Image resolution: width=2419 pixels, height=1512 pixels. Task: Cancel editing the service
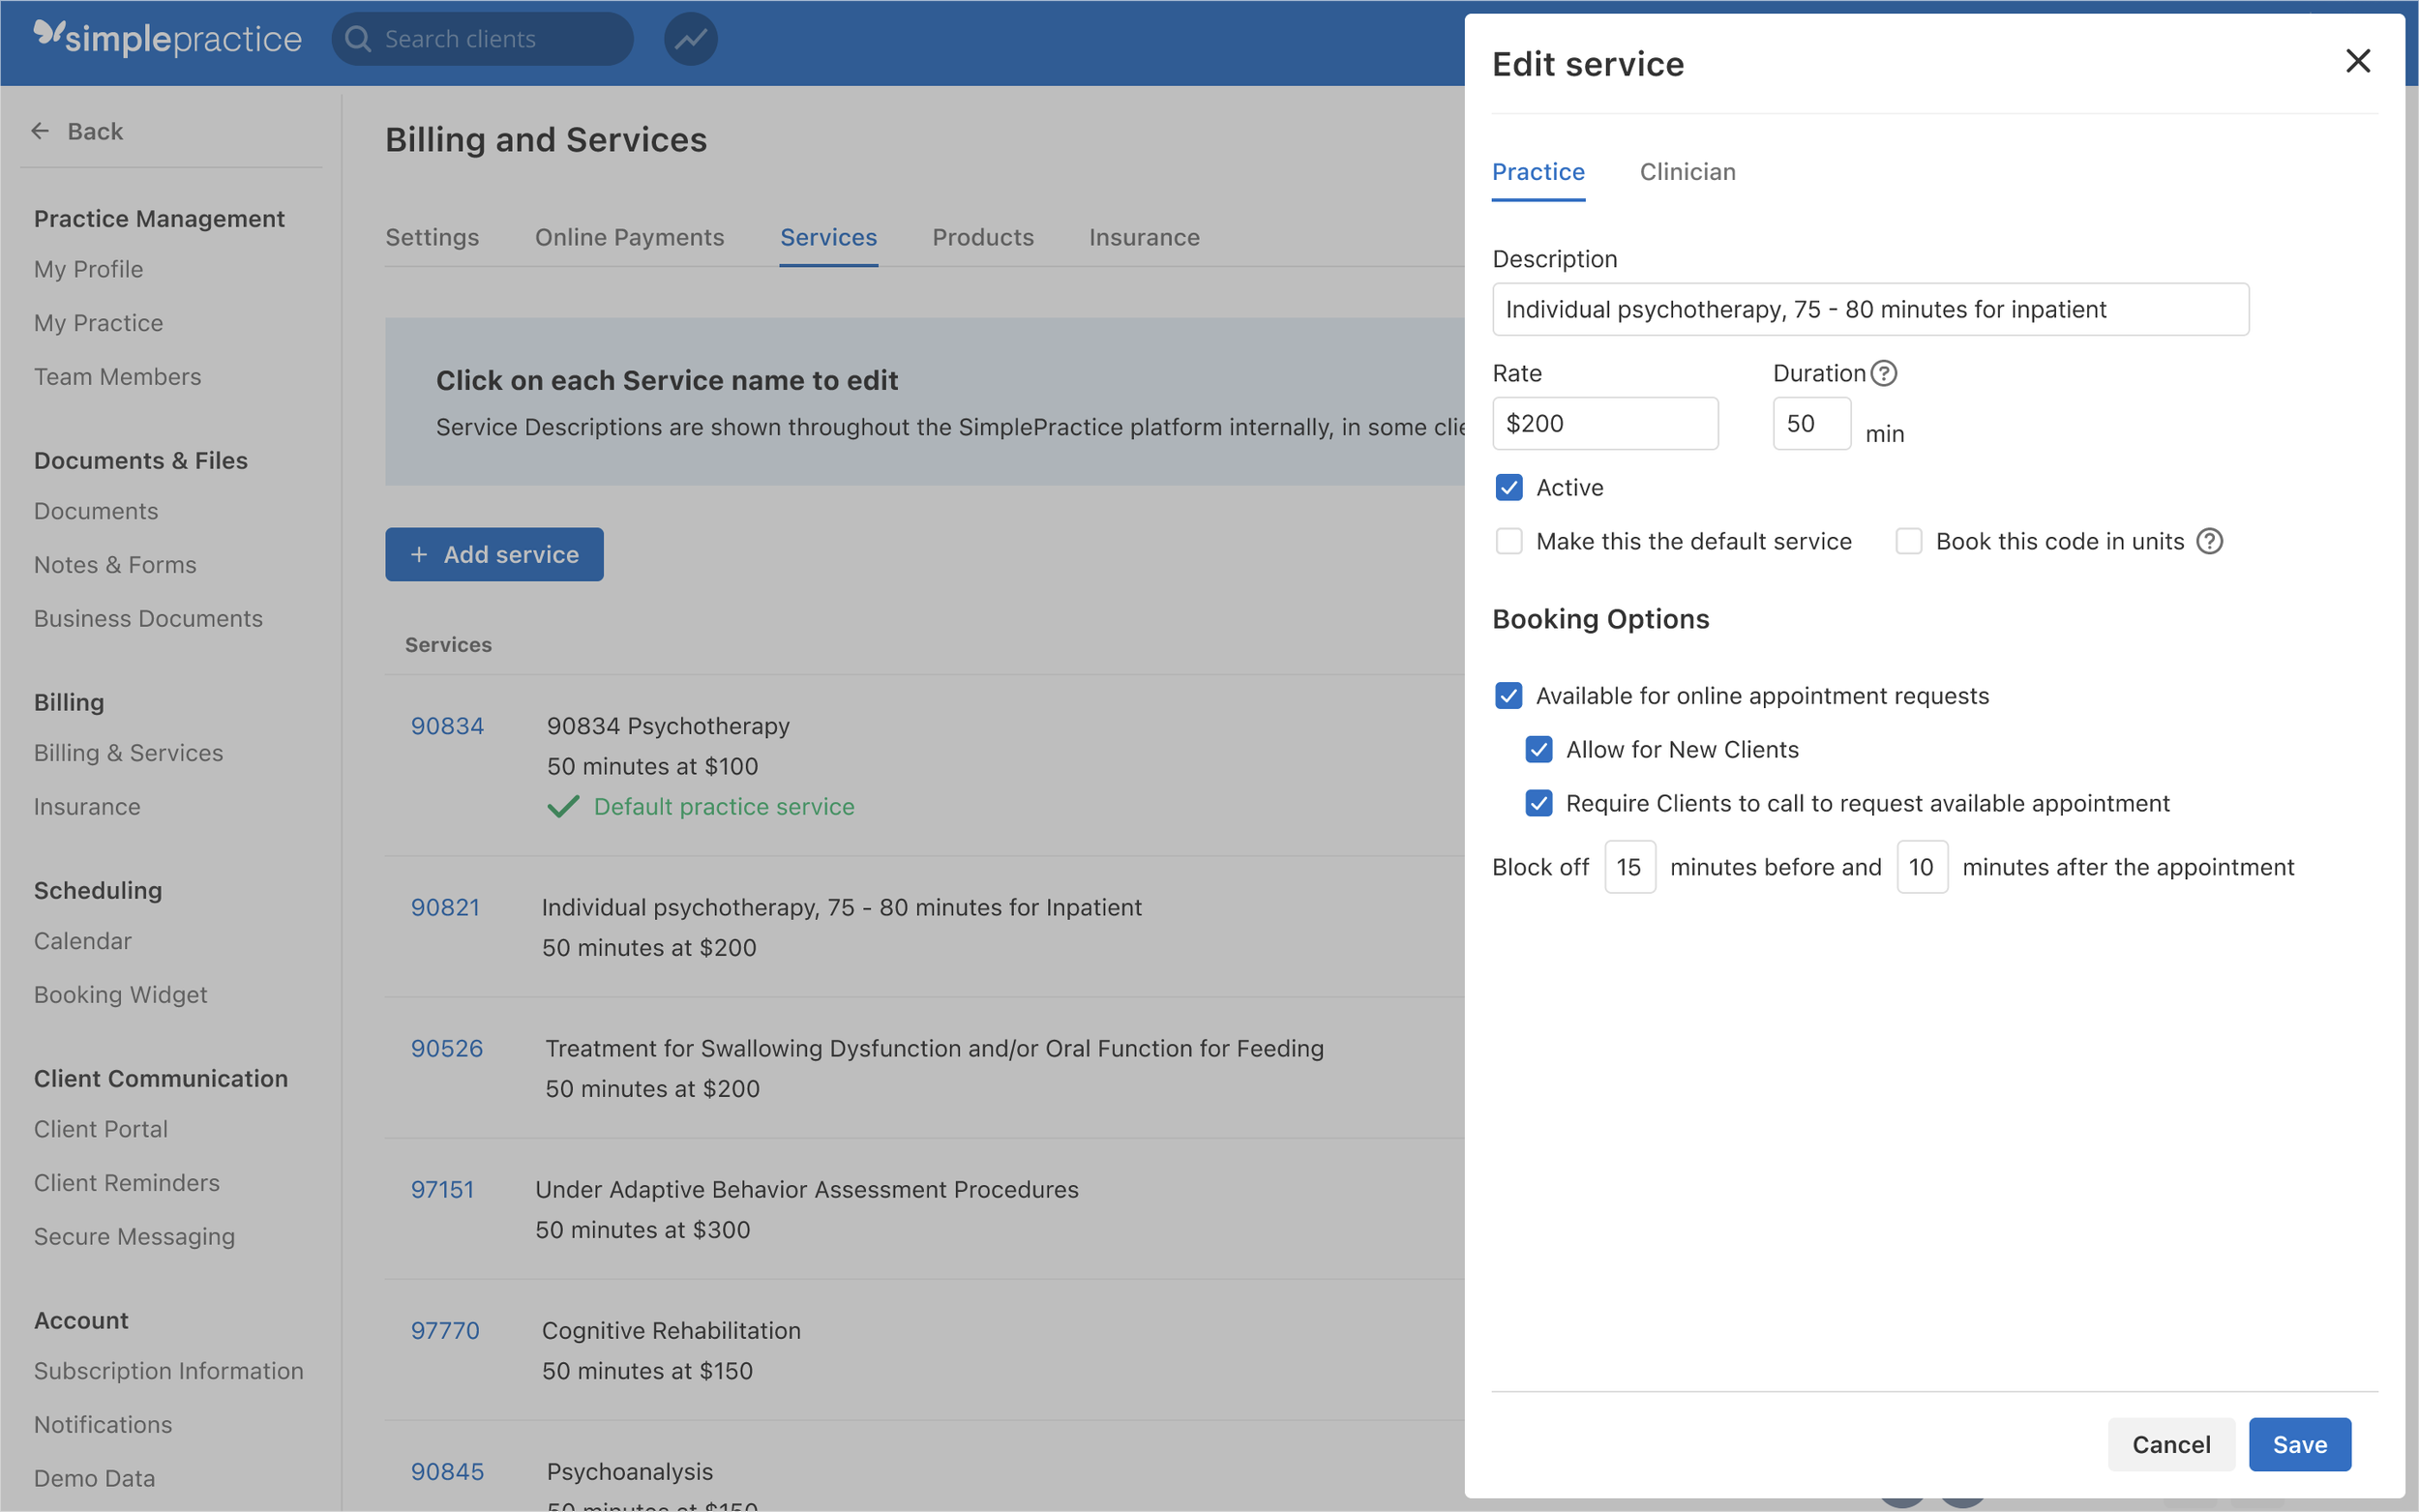tap(2170, 1444)
